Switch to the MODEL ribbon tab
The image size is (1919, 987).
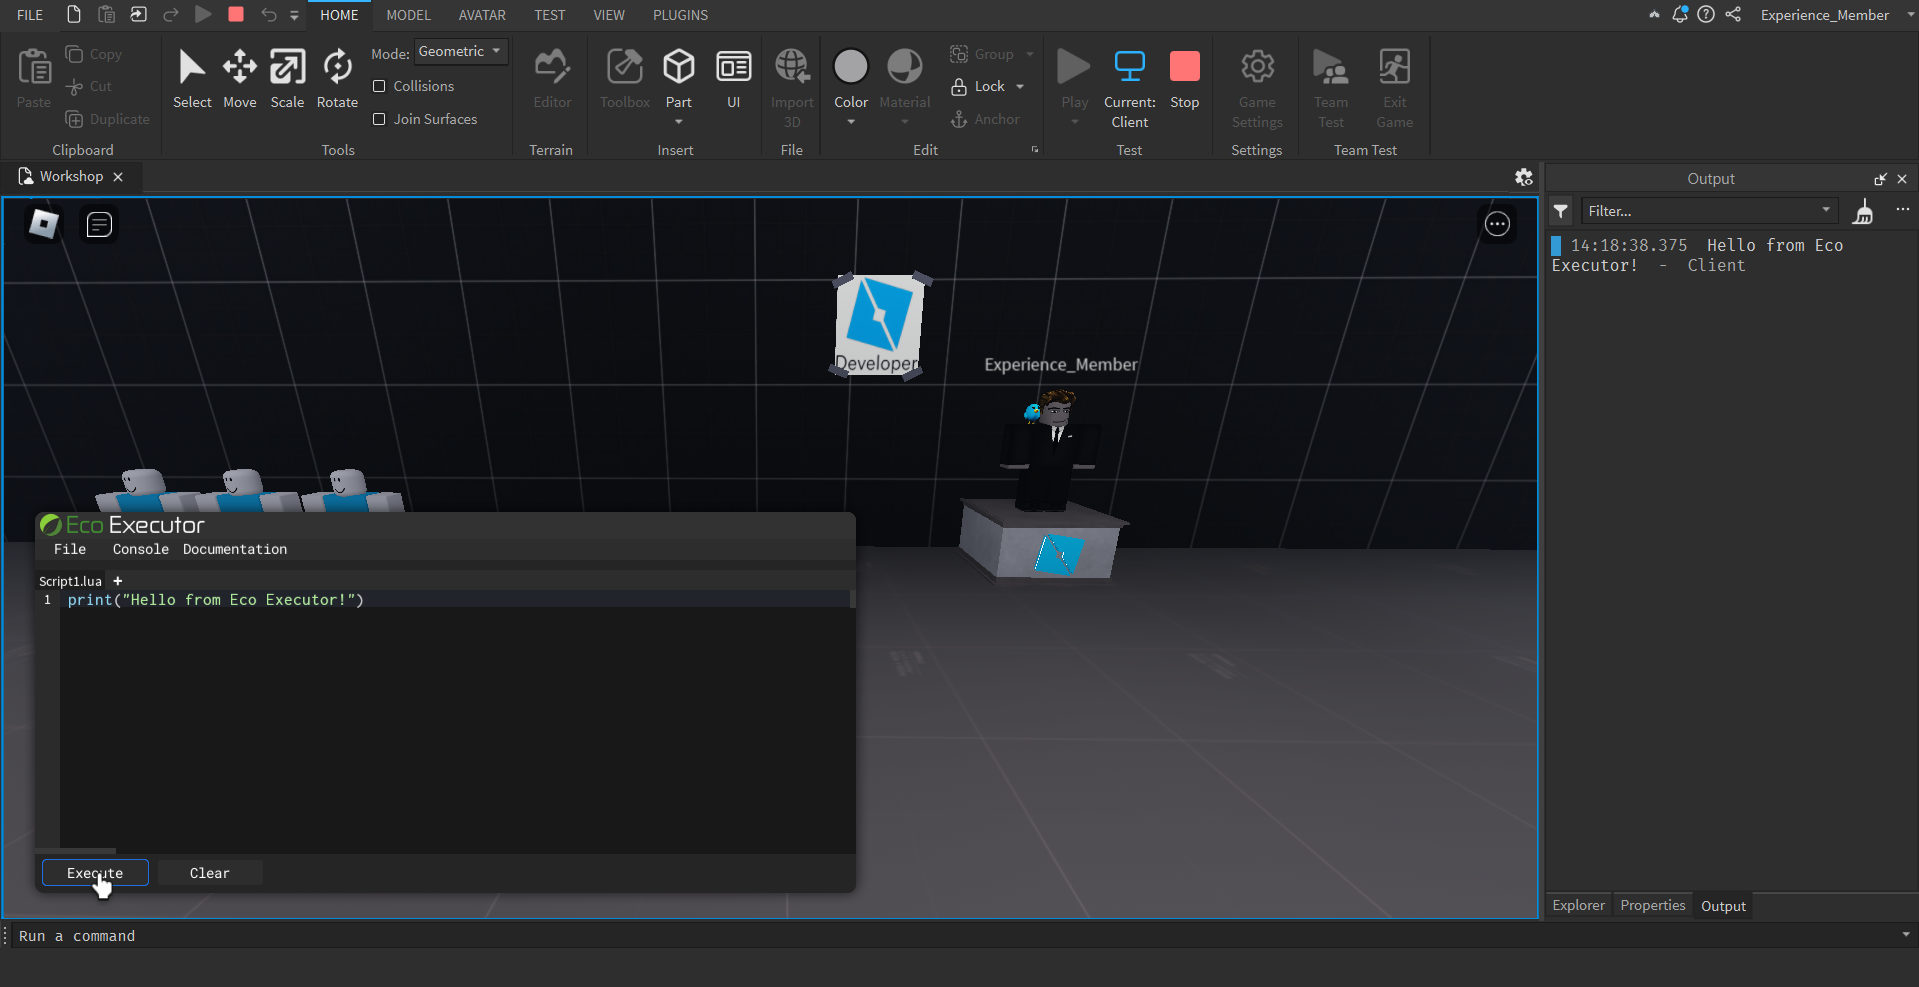click(x=408, y=15)
